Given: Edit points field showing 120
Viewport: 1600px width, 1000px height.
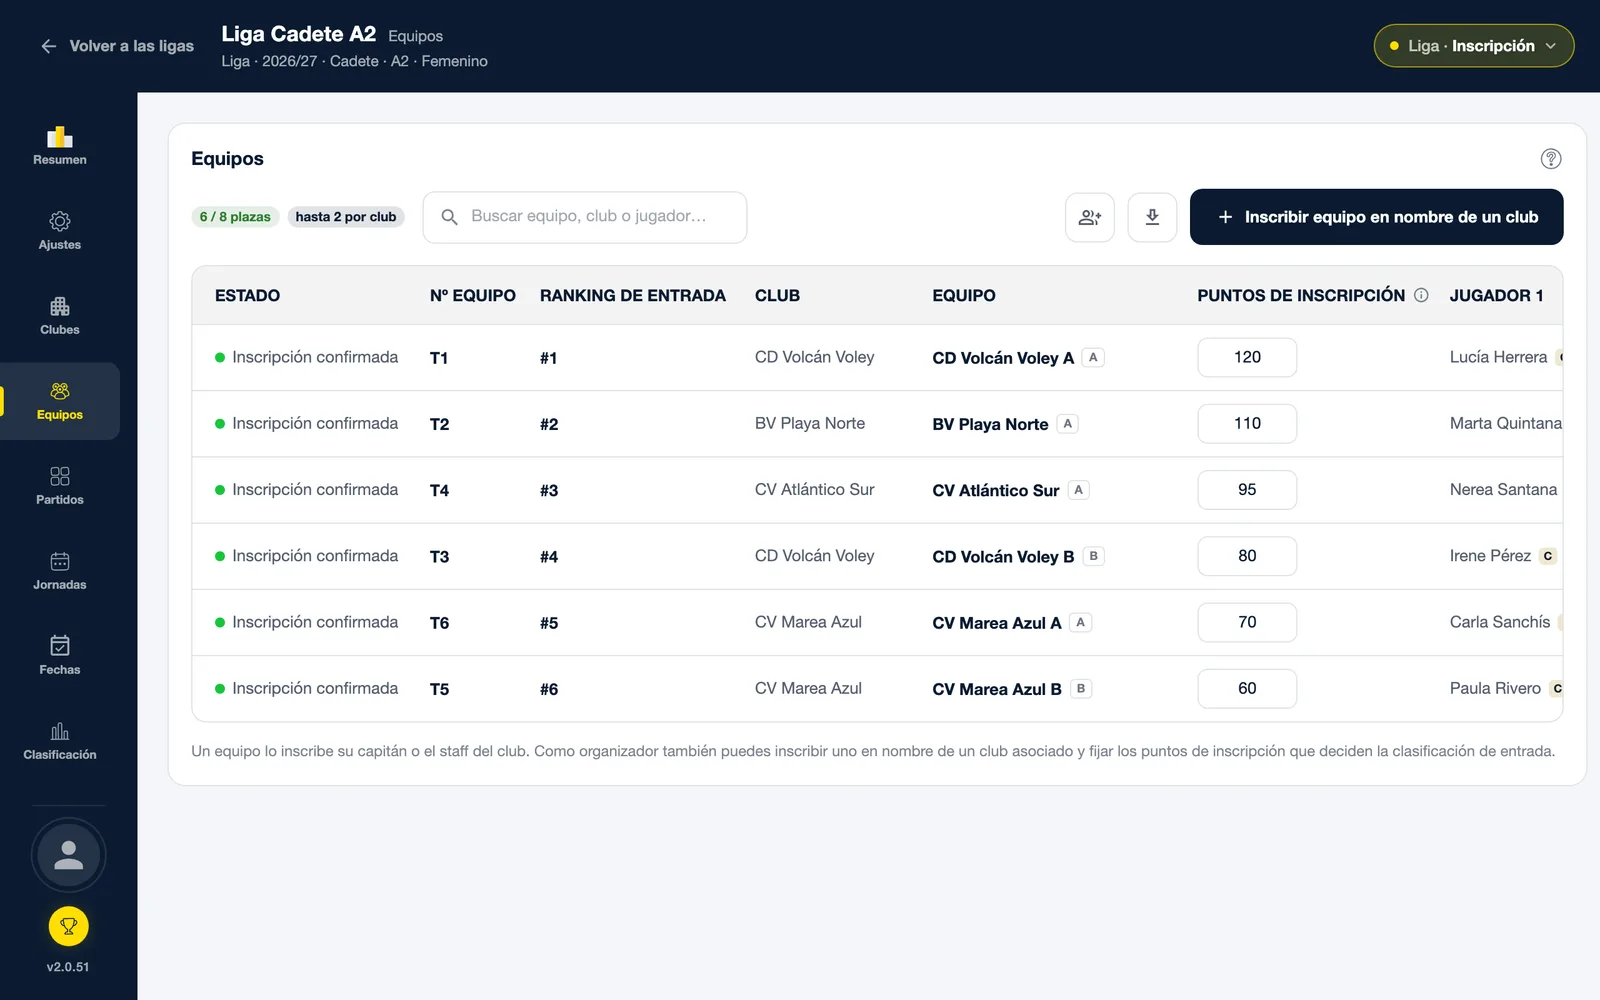Looking at the screenshot, I should pyautogui.click(x=1247, y=357).
